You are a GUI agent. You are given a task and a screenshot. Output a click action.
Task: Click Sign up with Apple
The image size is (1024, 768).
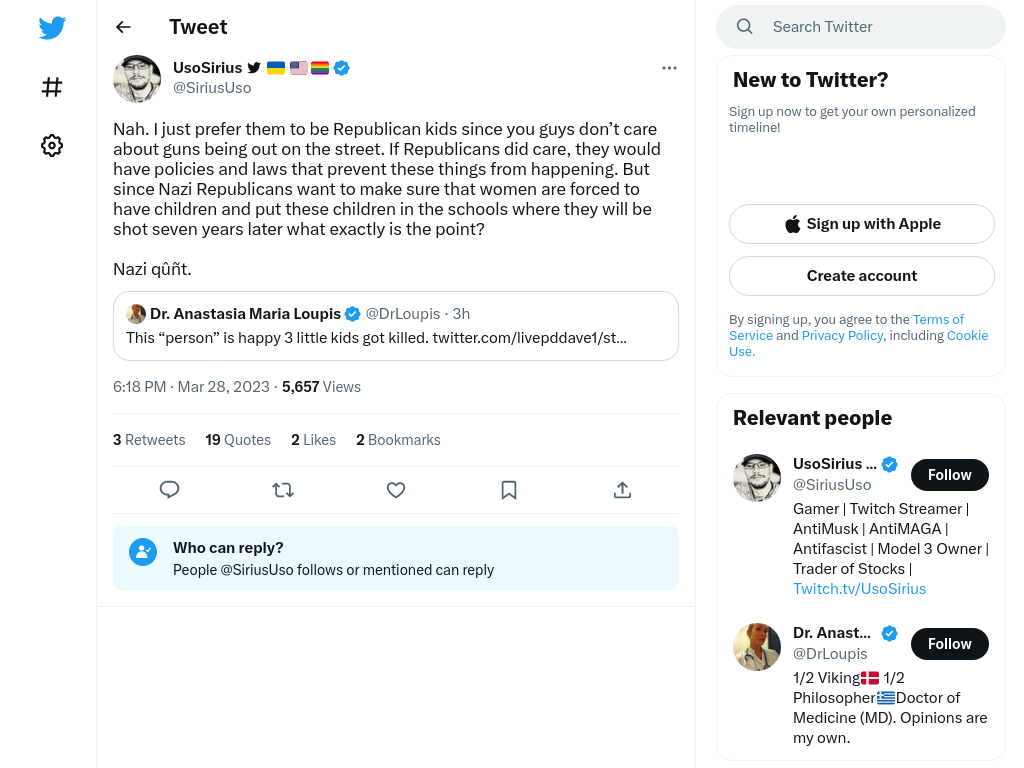(861, 224)
